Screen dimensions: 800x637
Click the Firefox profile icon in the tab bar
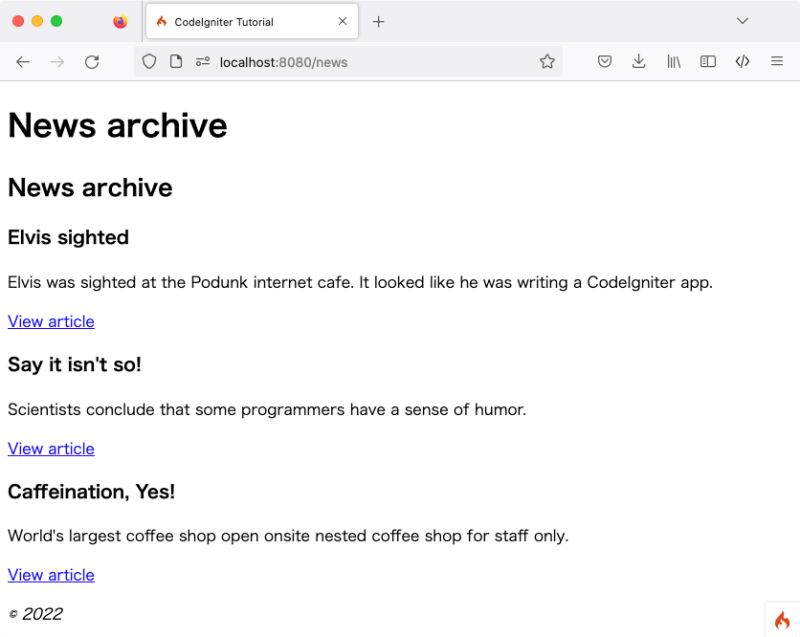[120, 21]
